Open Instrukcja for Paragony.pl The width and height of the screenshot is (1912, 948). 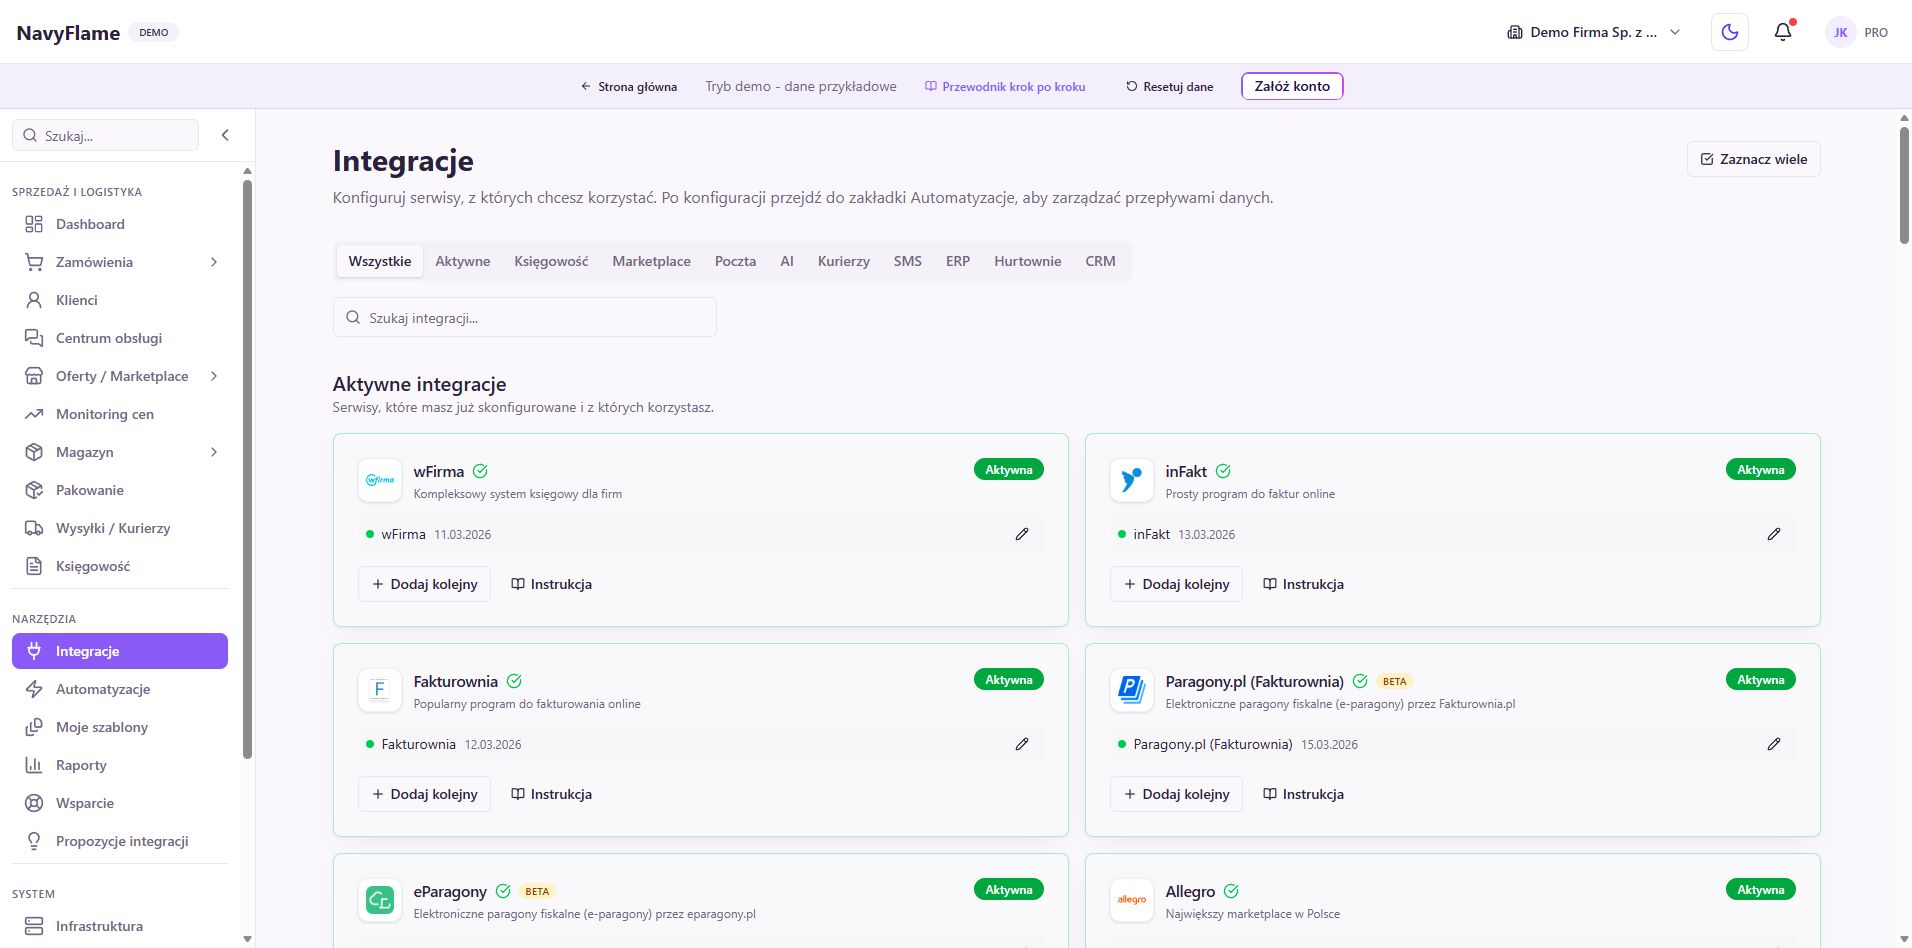point(1304,794)
